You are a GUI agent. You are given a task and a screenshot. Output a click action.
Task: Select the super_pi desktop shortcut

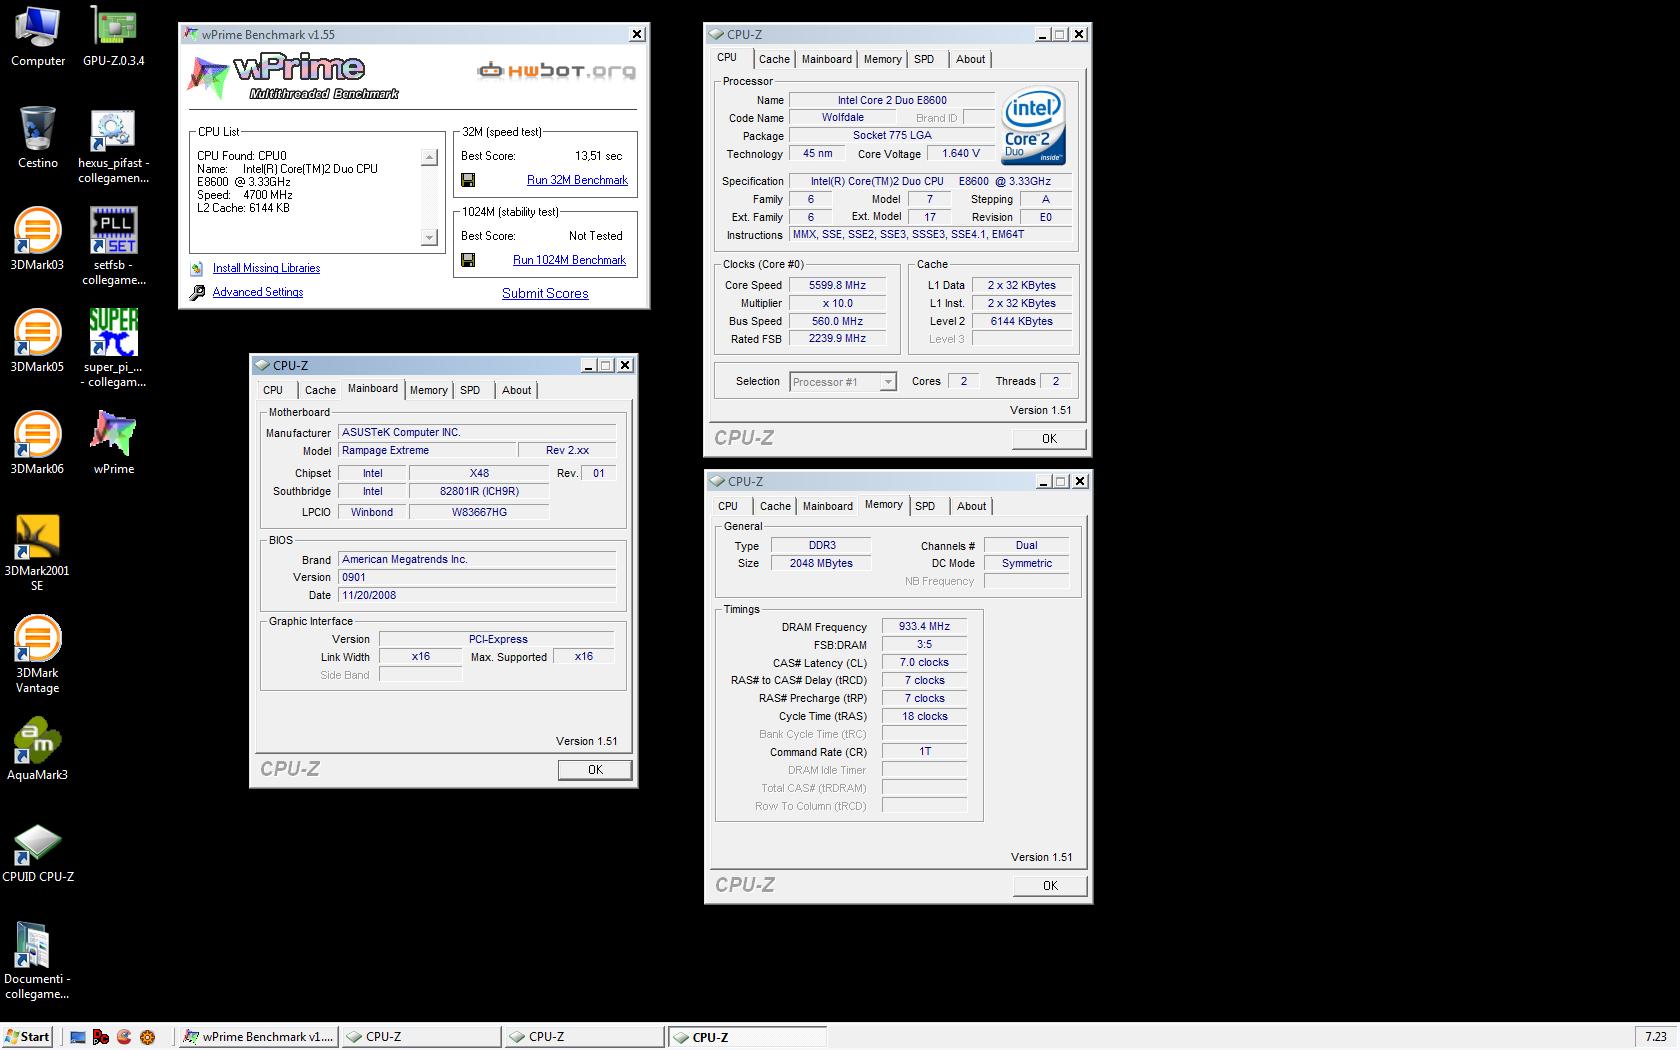[x=113, y=348]
